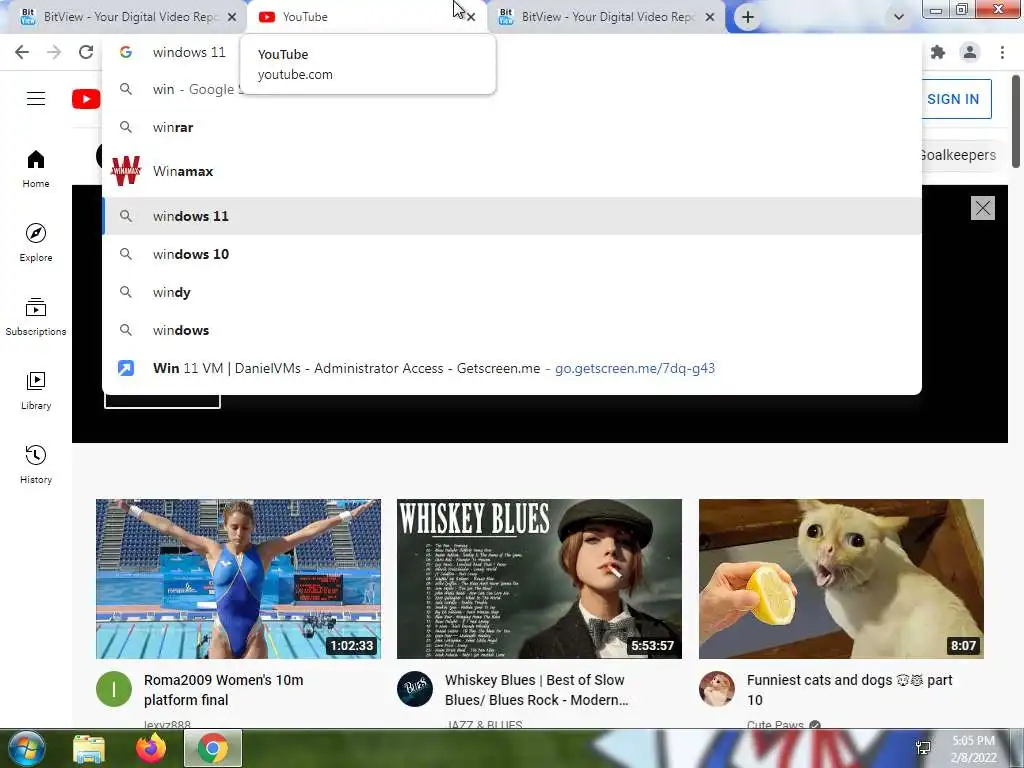Expand the tab search dropdown arrow
This screenshot has height=768, width=1024.
pos(899,17)
